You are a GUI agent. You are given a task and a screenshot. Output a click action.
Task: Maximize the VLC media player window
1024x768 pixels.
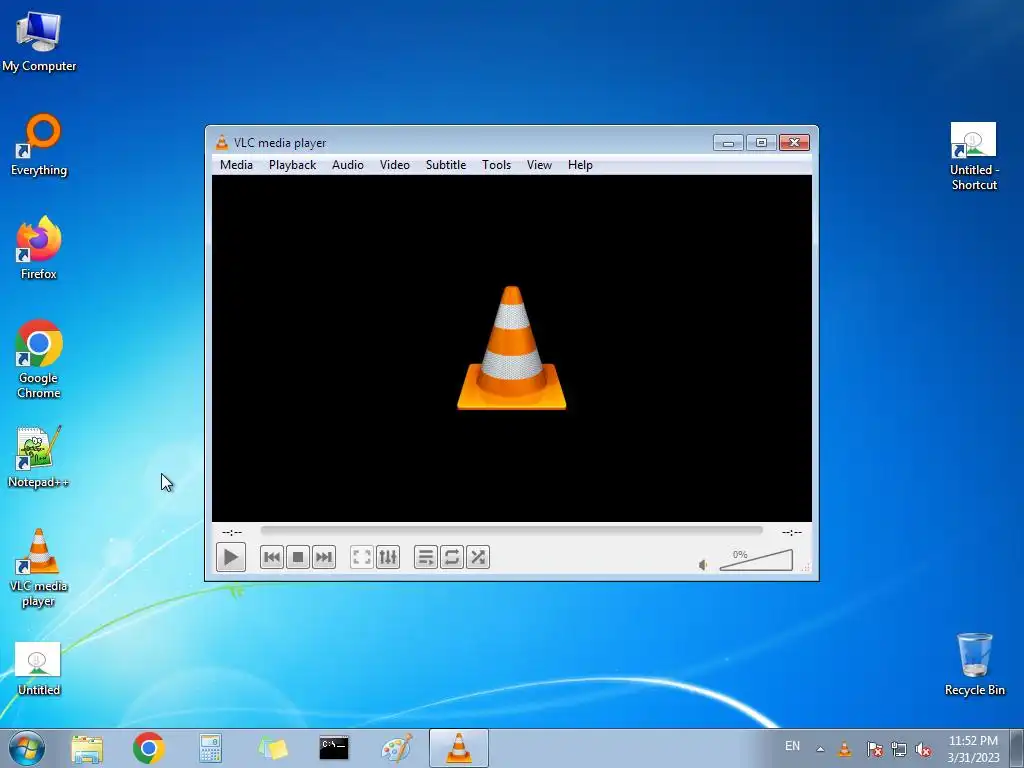[761, 142]
